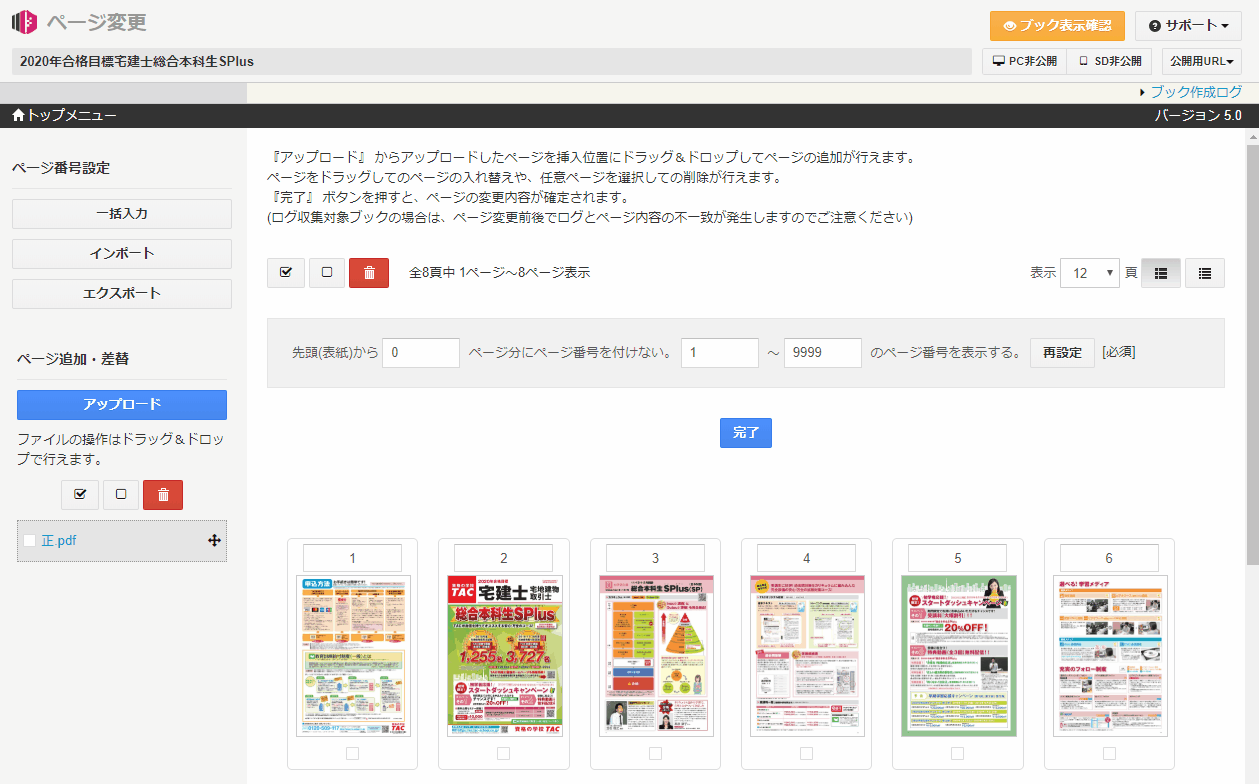Click the deselect-all empty box icon above thumbnails
This screenshot has width=1259, height=784.
(x=327, y=272)
